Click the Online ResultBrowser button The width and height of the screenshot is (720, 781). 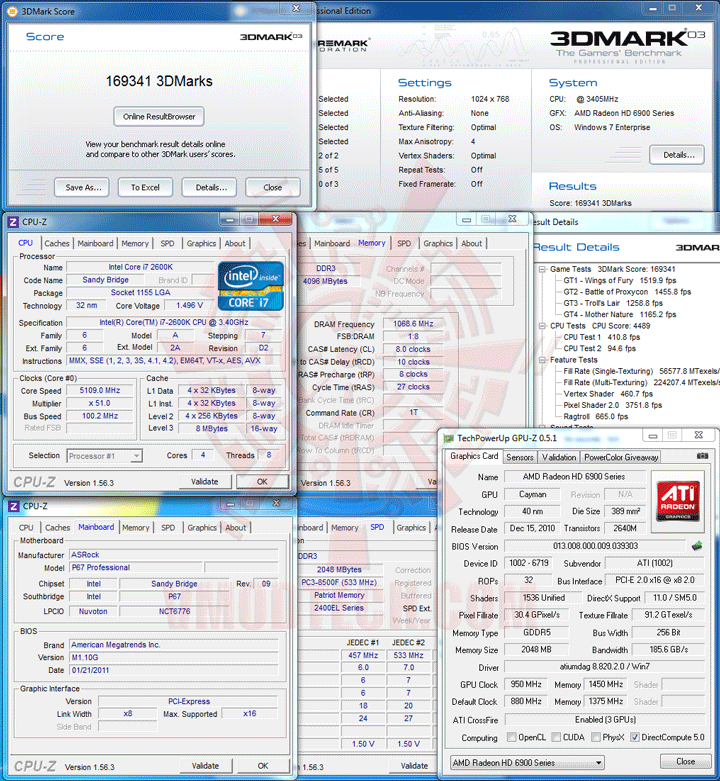point(159,117)
